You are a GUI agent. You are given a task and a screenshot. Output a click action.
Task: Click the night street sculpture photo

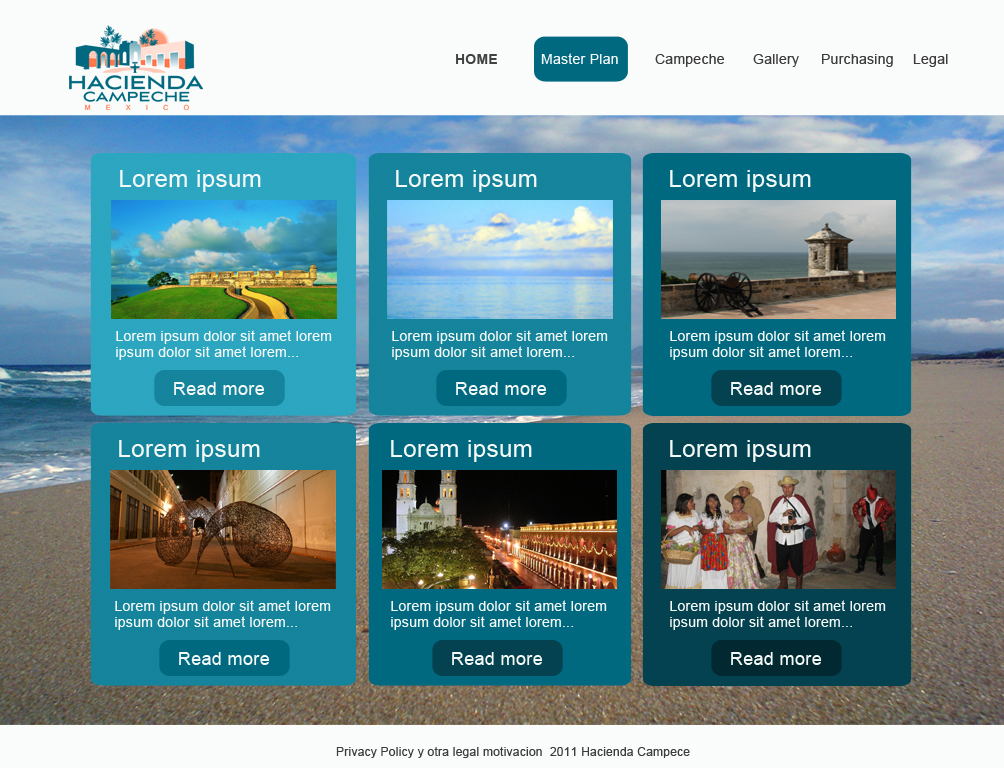(x=223, y=529)
